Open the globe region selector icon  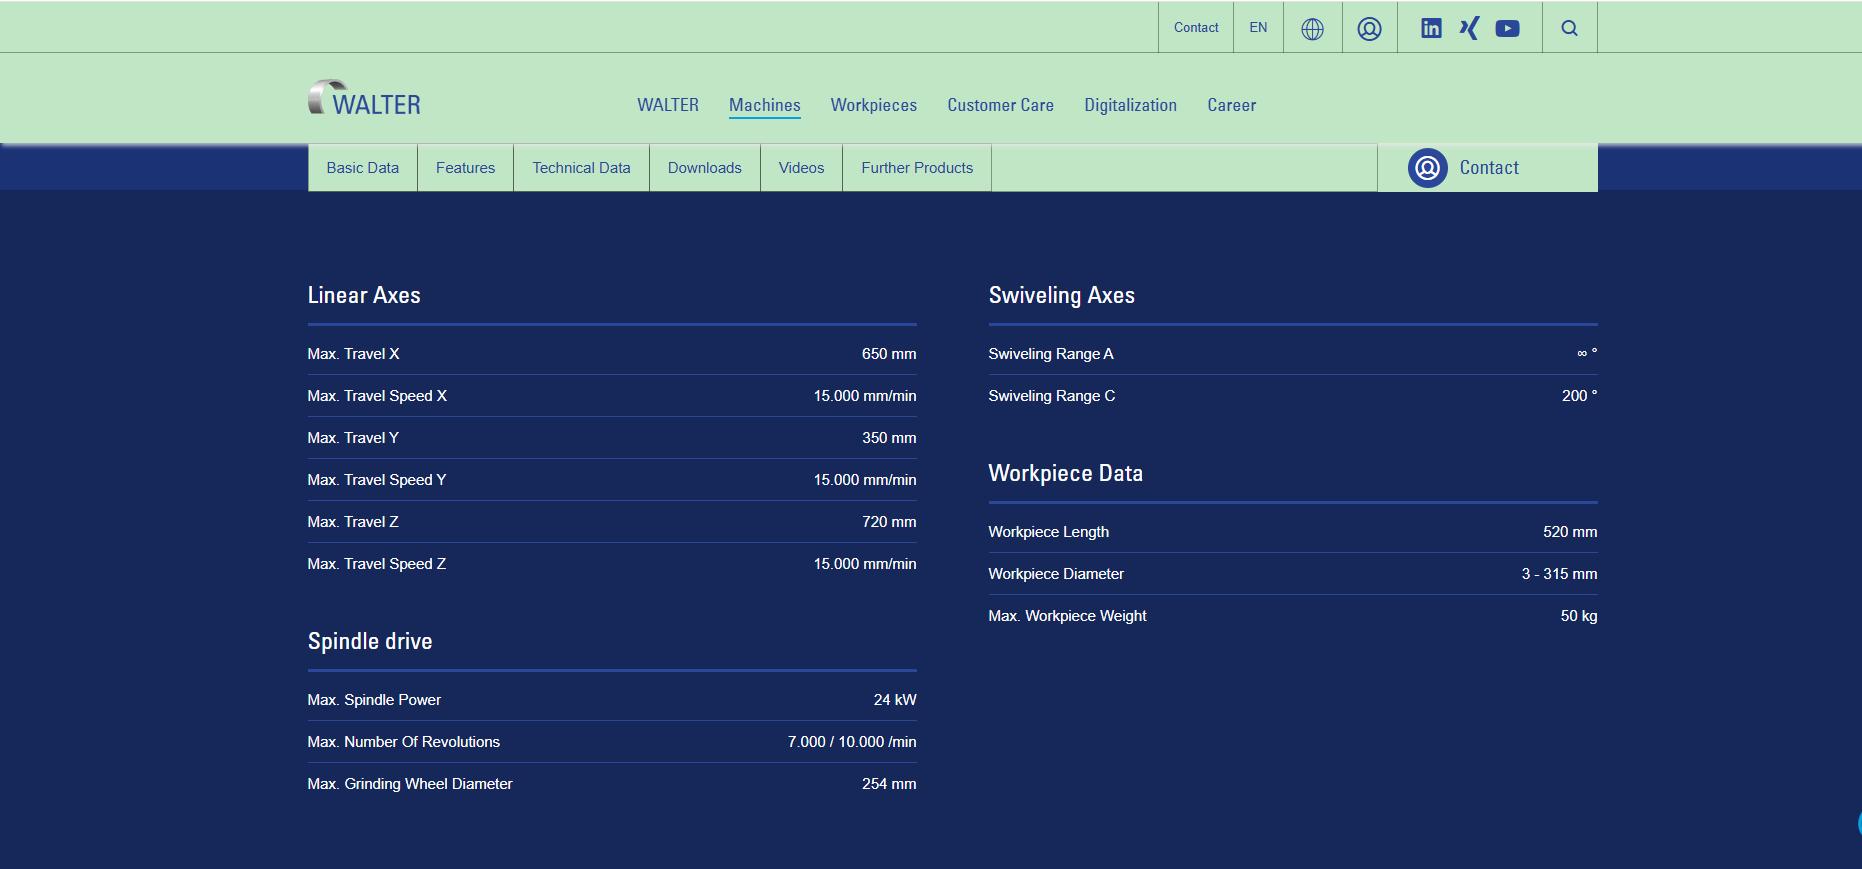(x=1312, y=29)
